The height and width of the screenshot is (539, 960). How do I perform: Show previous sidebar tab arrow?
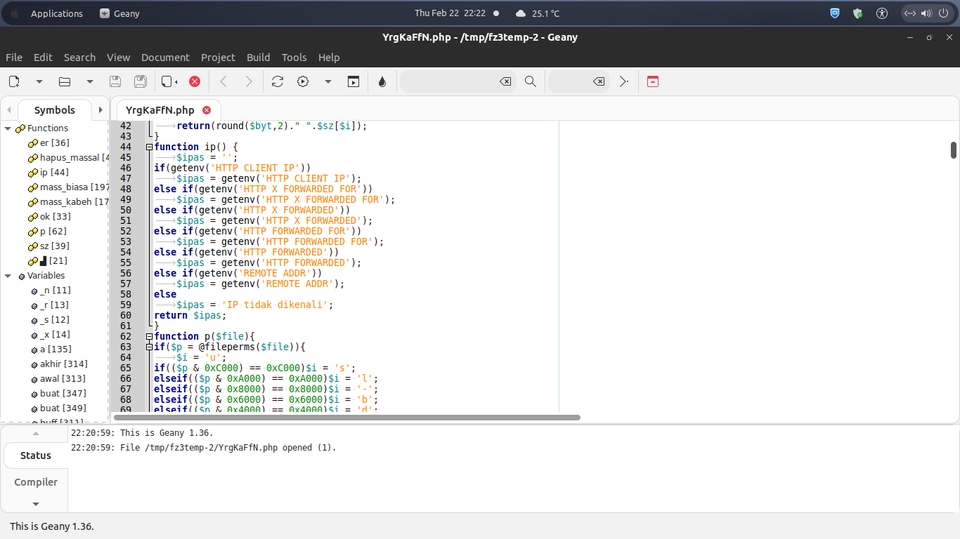pos(9,110)
